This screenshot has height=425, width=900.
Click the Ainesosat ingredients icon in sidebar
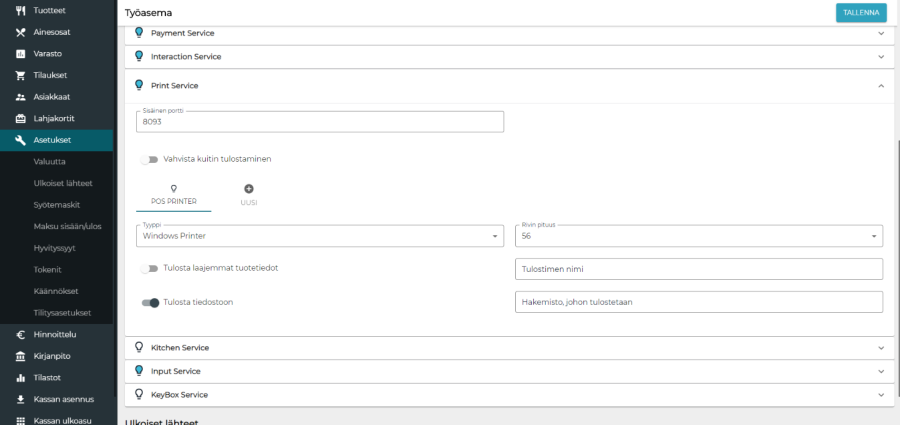(x=20, y=32)
